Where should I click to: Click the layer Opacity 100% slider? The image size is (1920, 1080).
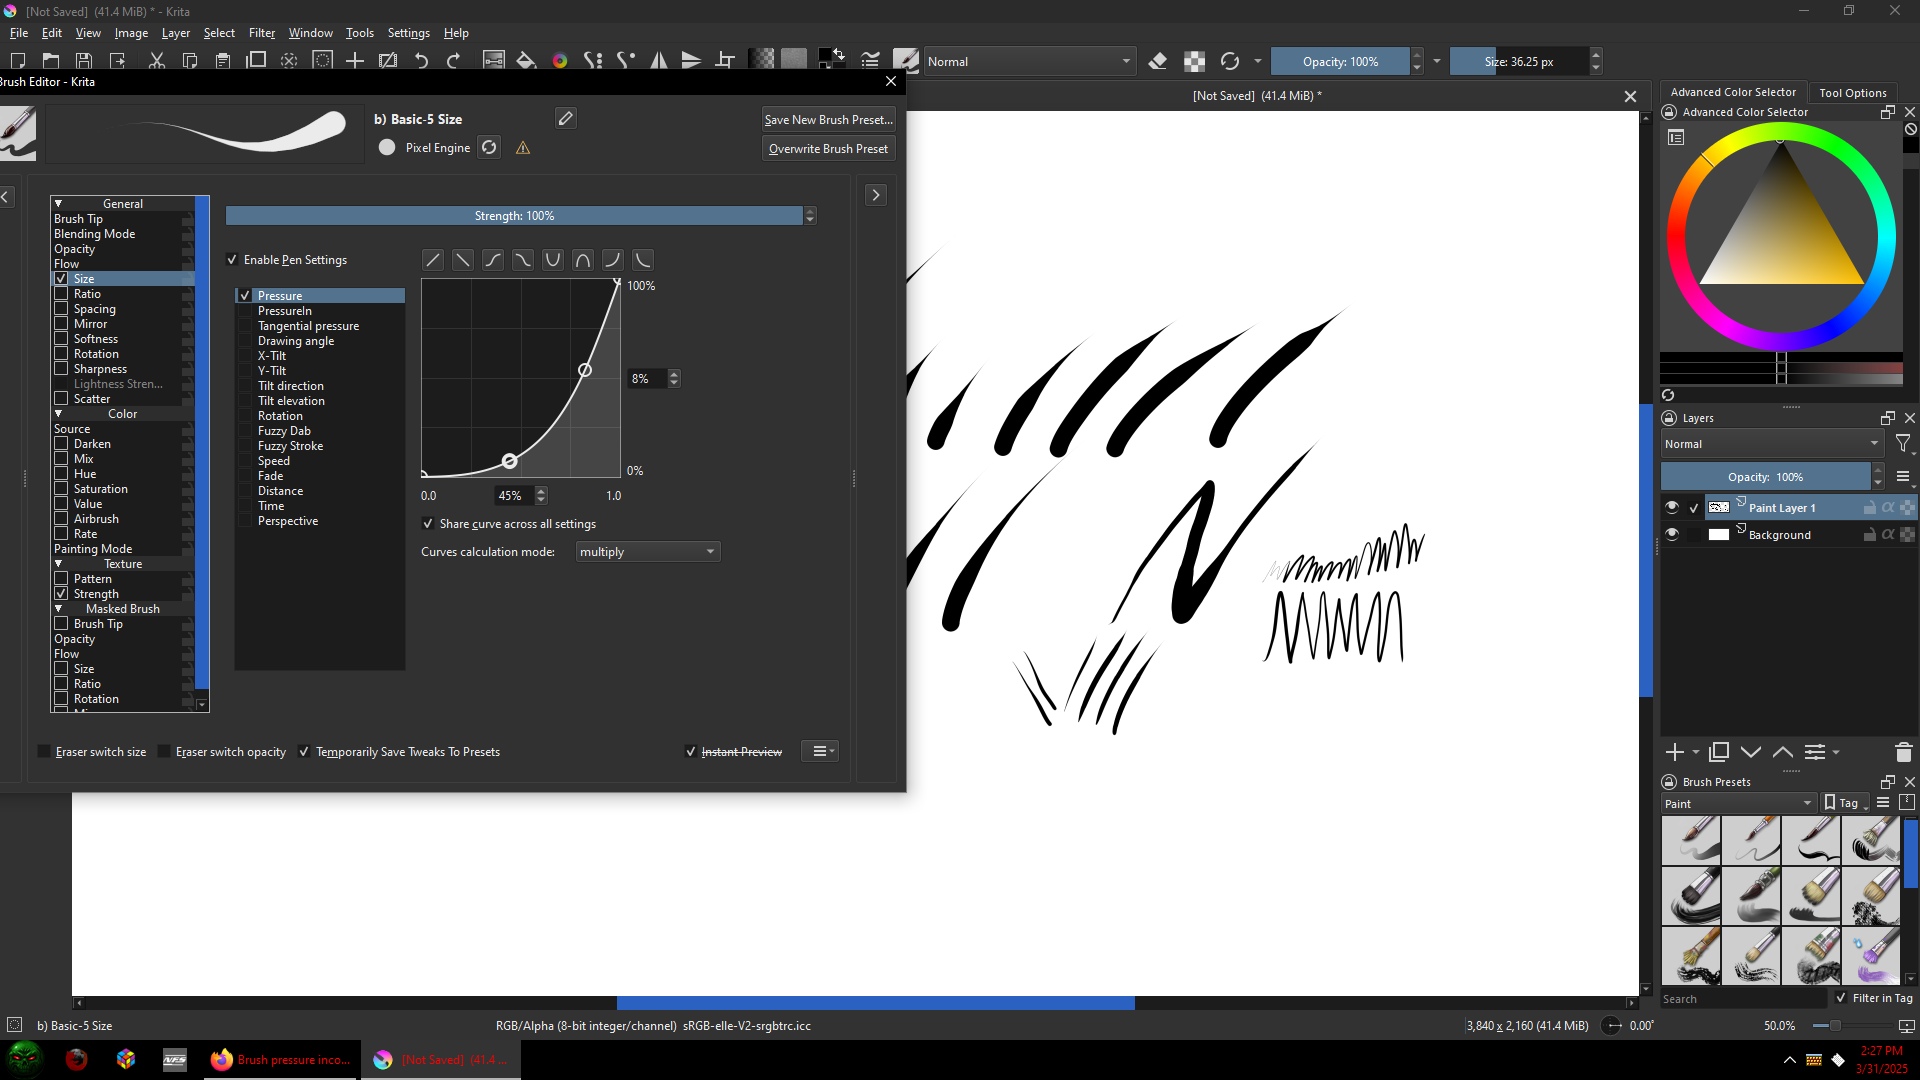pos(1765,477)
